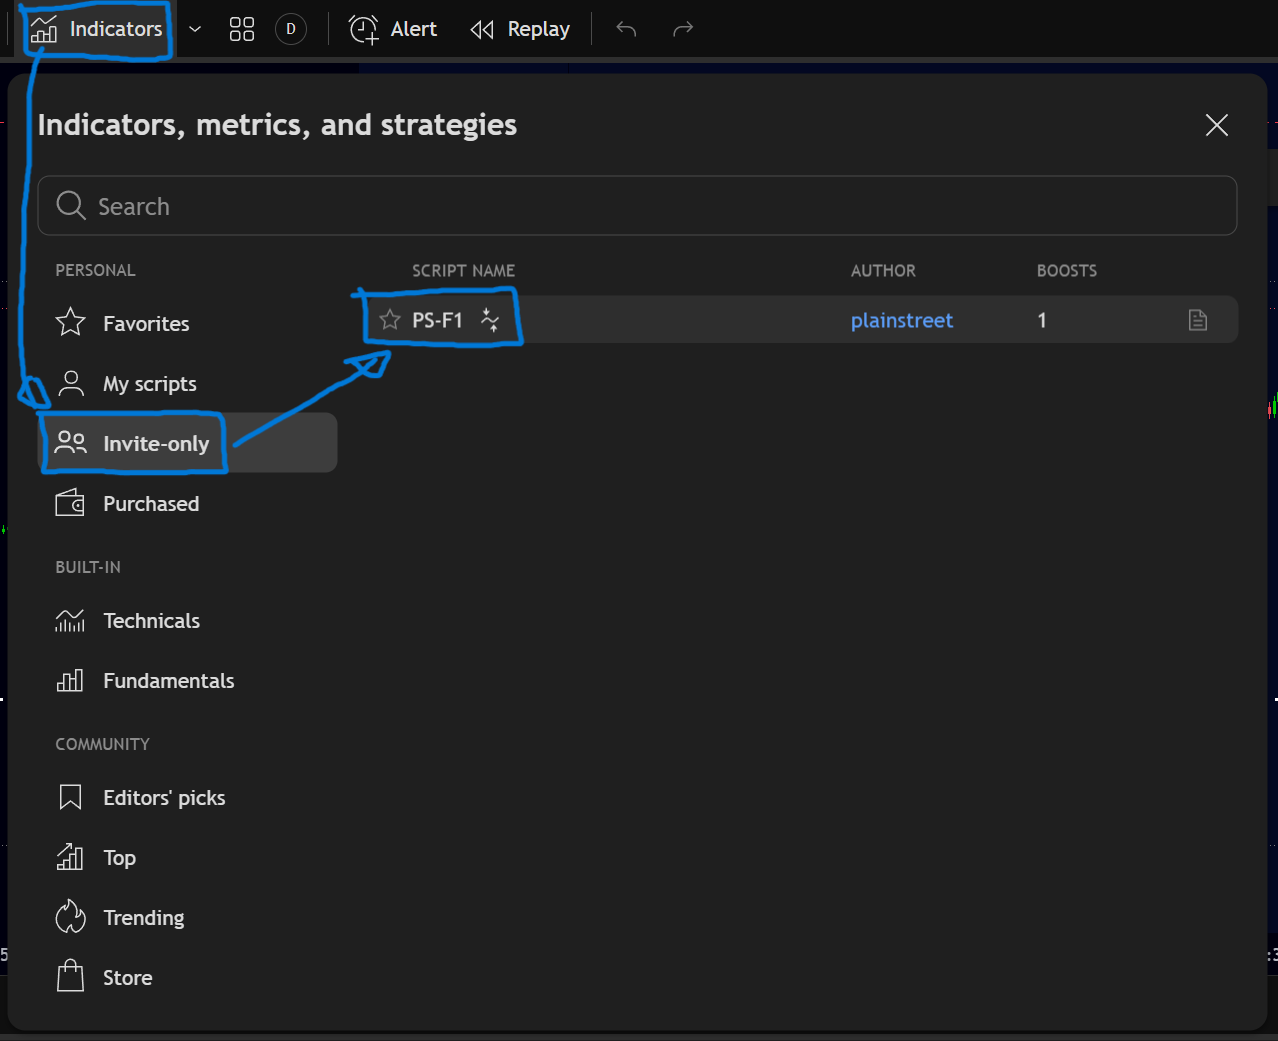This screenshot has height=1041, width=1278.
Task: Create an Alert from the toolbar
Action: coord(393,29)
